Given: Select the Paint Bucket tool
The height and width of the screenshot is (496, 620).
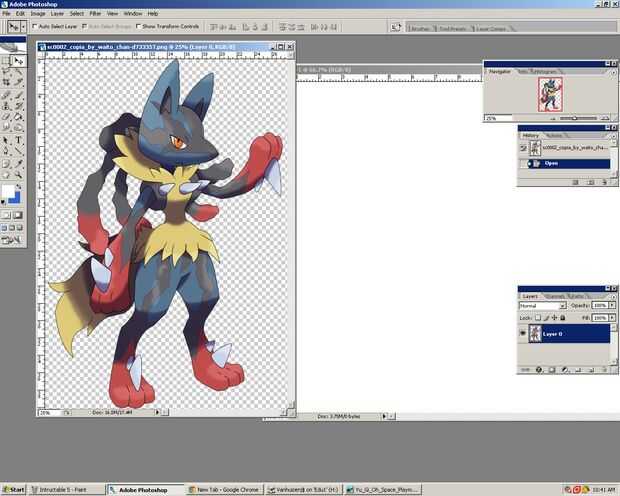Looking at the screenshot, I should [19, 117].
